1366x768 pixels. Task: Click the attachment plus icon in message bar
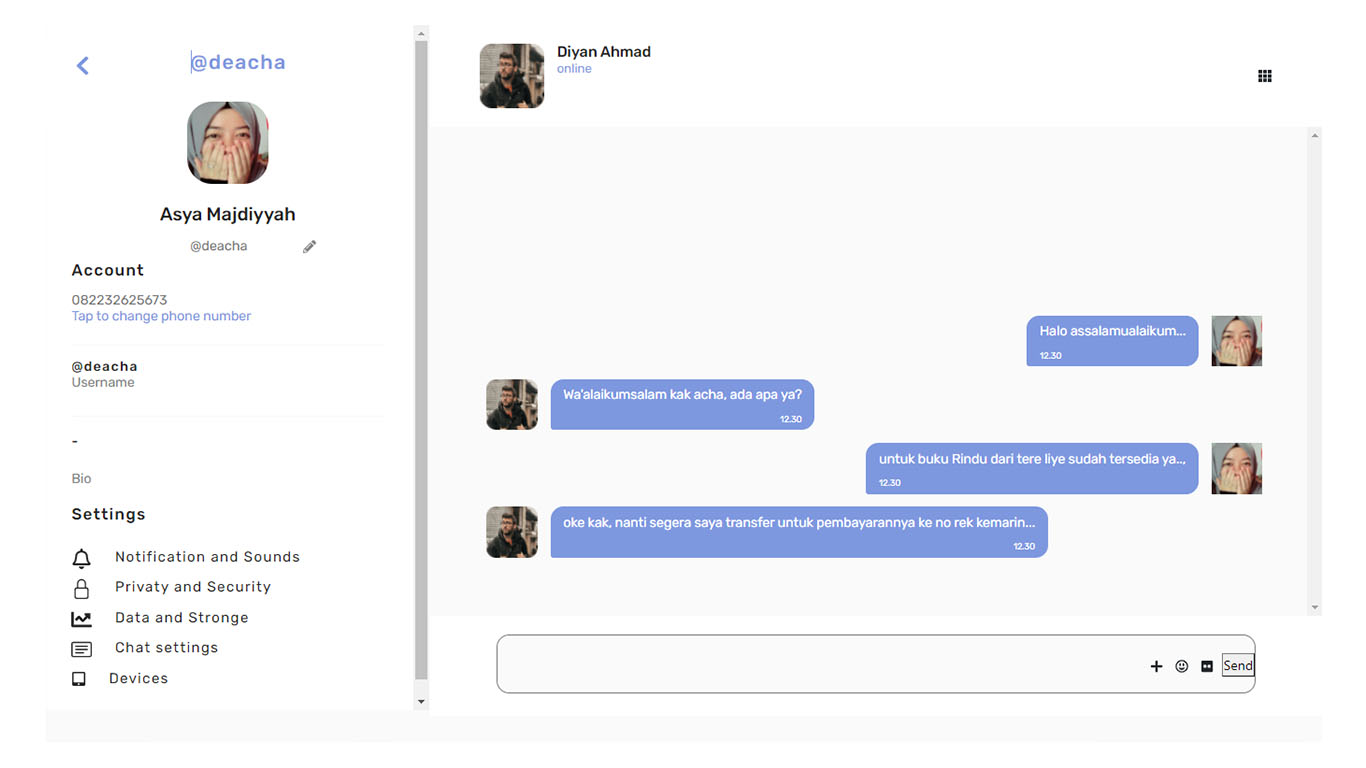[x=1156, y=665]
